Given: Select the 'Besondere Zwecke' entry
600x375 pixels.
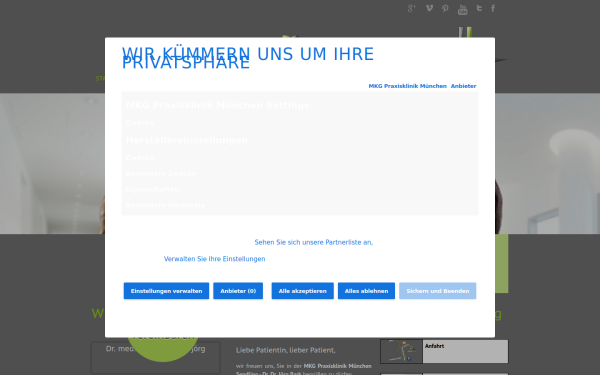Looking at the screenshot, I should click(161, 174).
